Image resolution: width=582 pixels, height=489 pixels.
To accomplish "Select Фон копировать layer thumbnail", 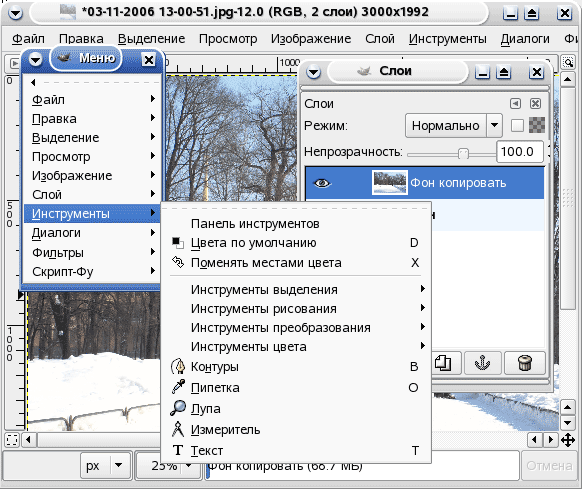I will coord(390,183).
